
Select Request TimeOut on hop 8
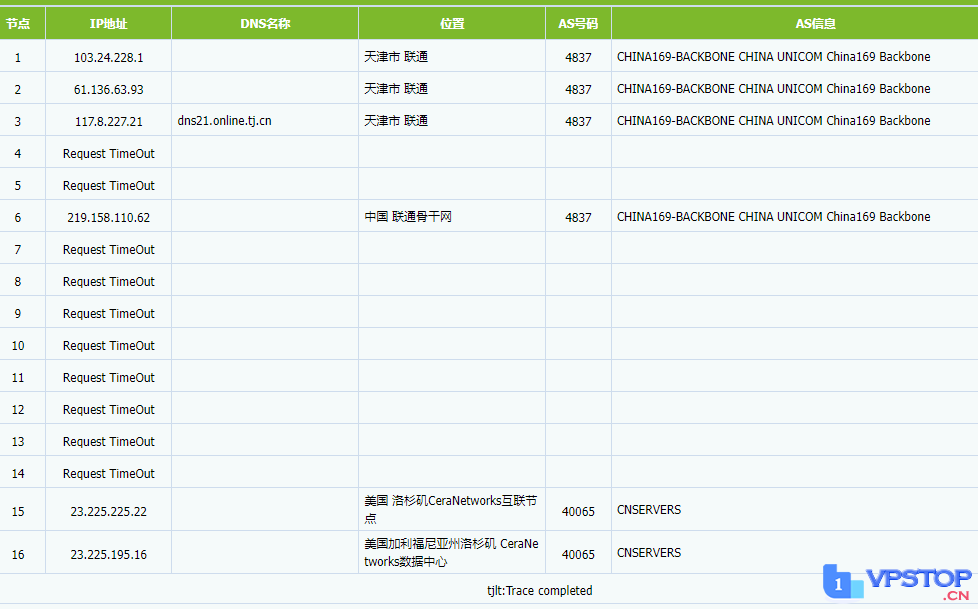pyautogui.click(x=109, y=281)
